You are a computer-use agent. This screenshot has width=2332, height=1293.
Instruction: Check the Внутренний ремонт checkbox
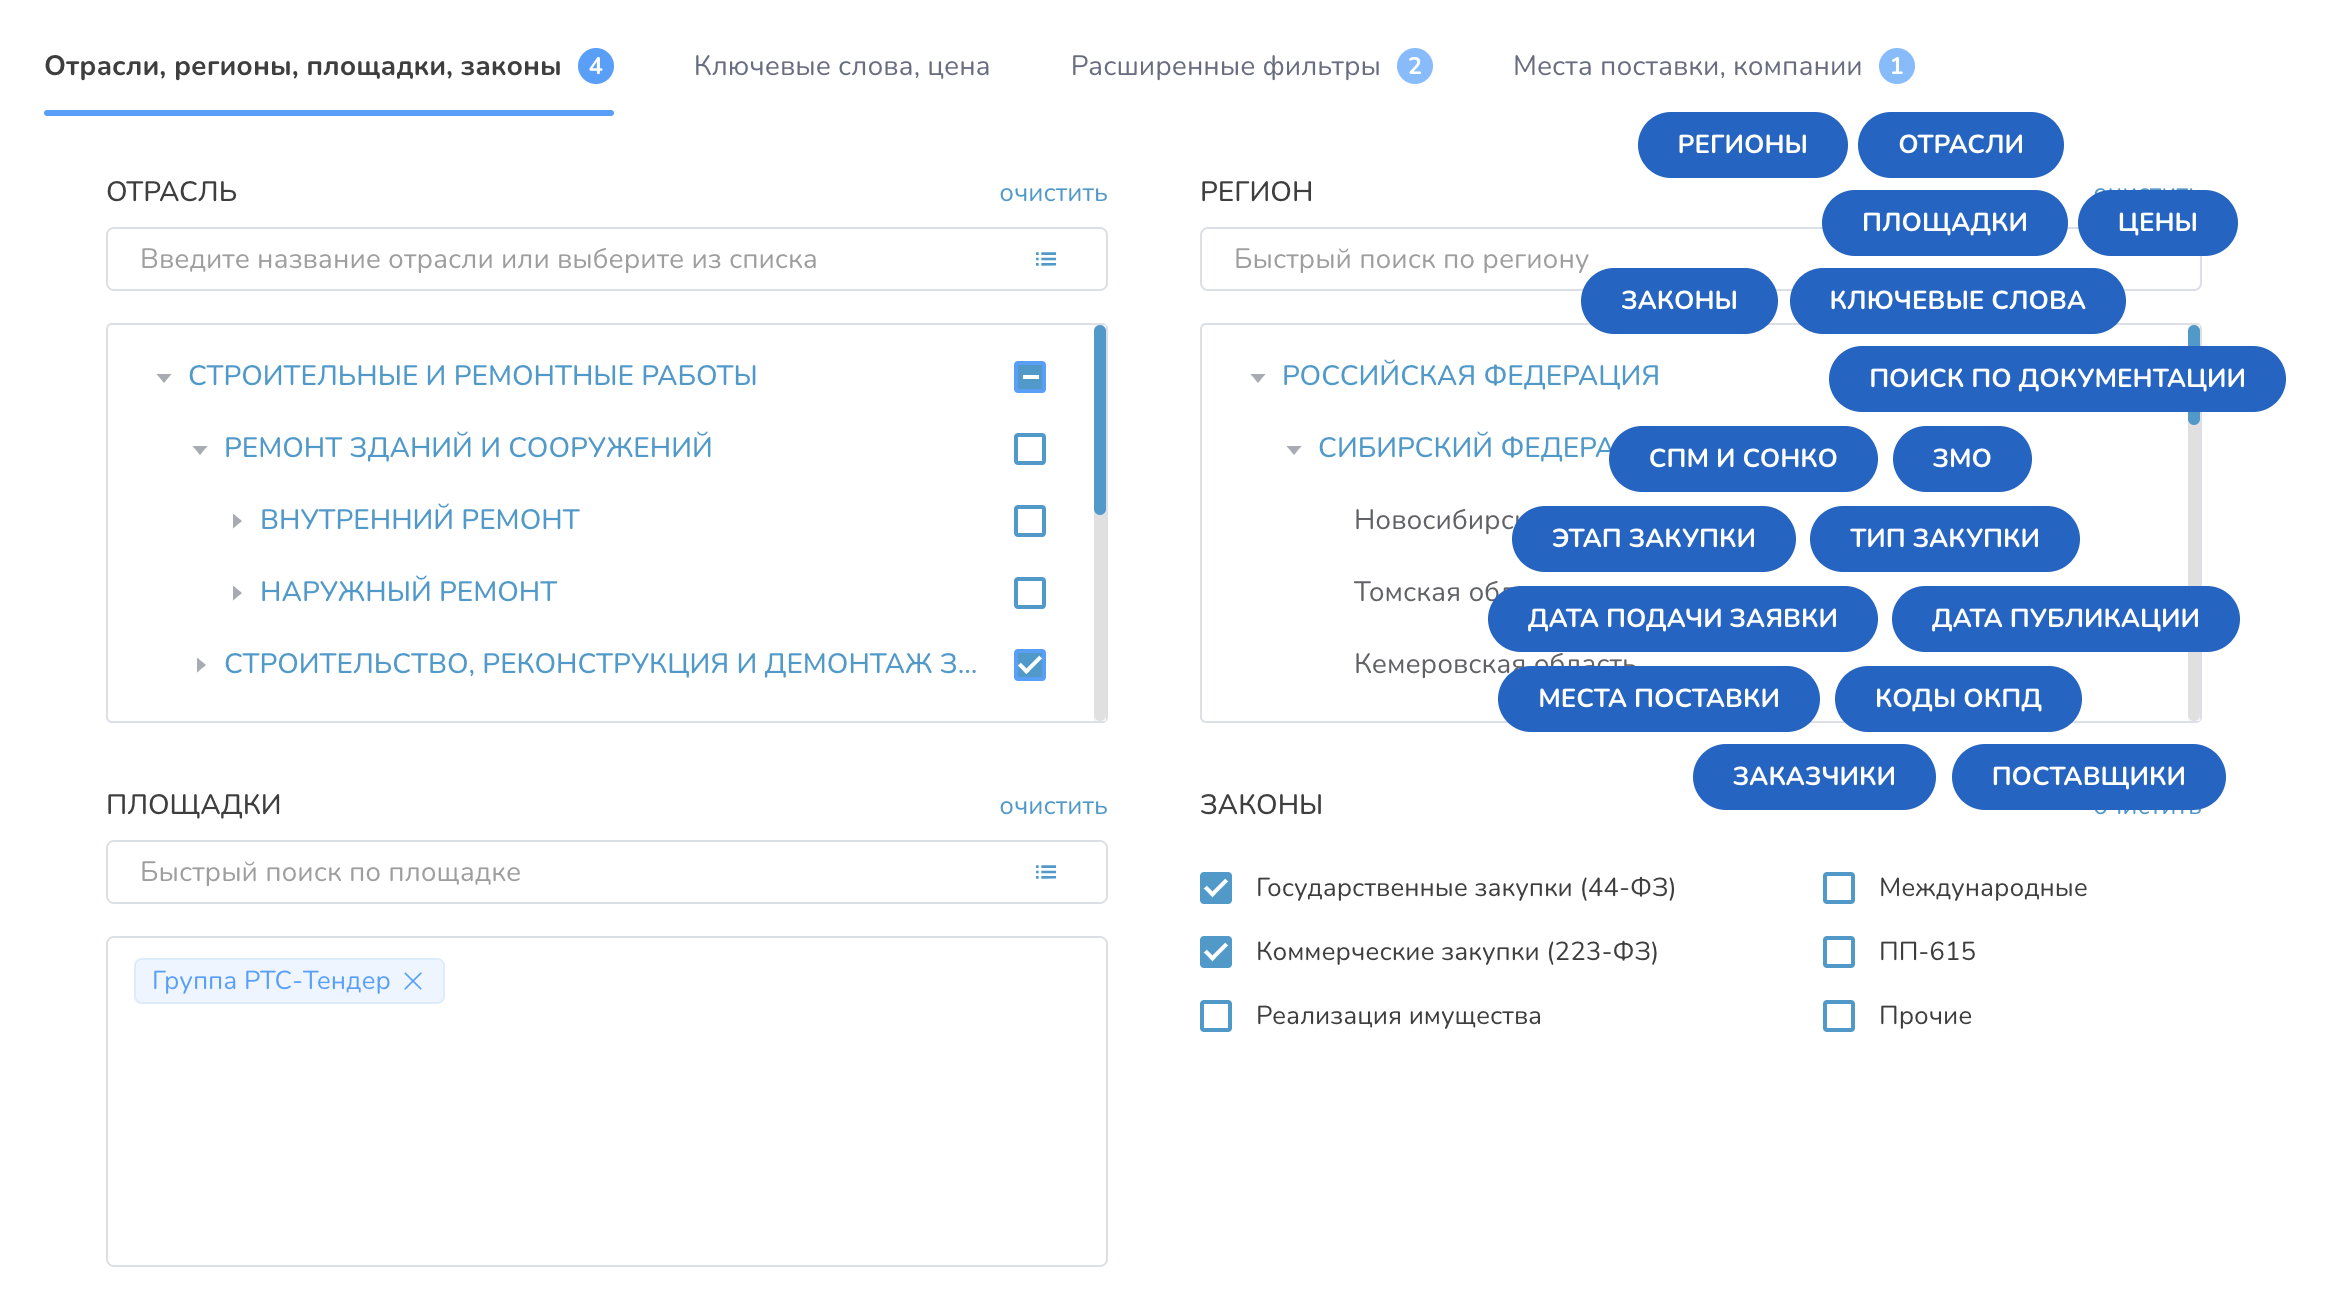[1030, 521]
